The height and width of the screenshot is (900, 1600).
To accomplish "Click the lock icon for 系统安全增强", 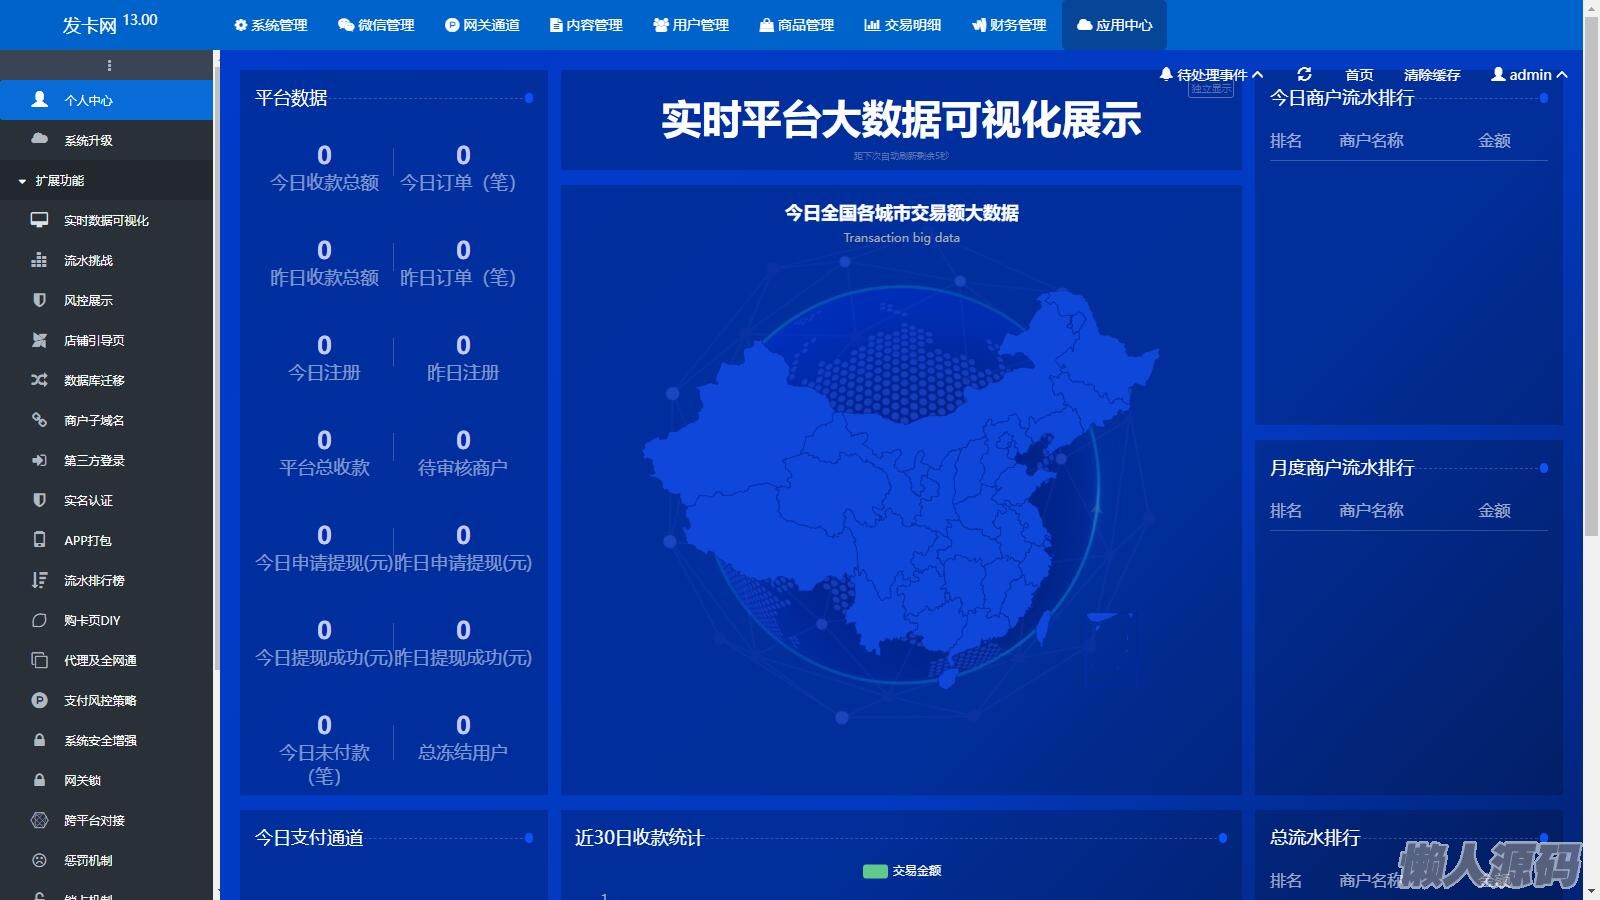I will (39, 740).
